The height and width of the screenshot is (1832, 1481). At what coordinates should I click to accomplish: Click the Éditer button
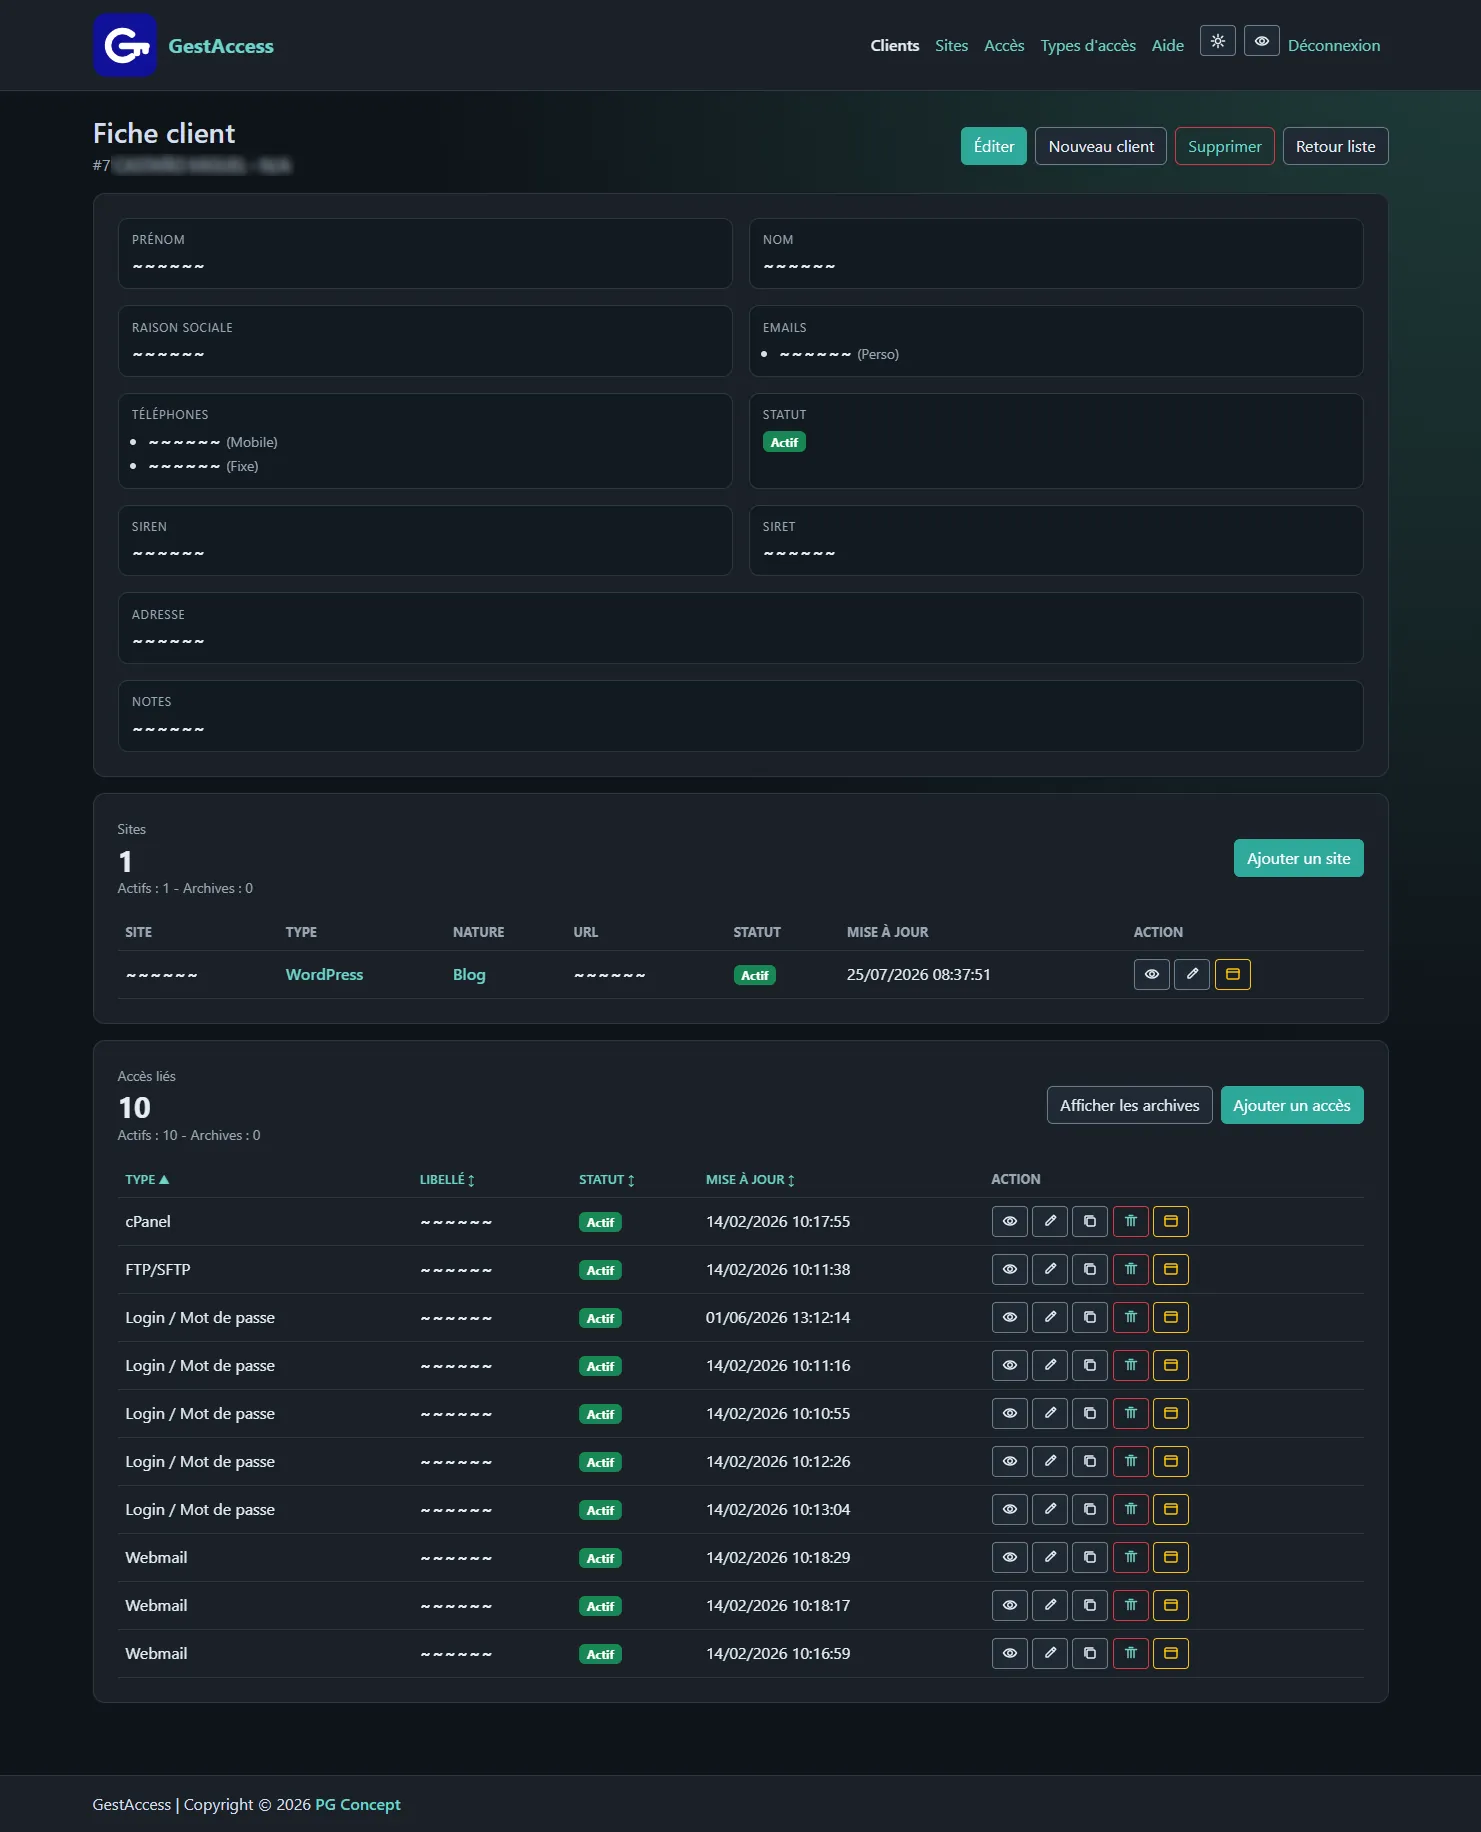pyautogui.click(x=993, y=146)
